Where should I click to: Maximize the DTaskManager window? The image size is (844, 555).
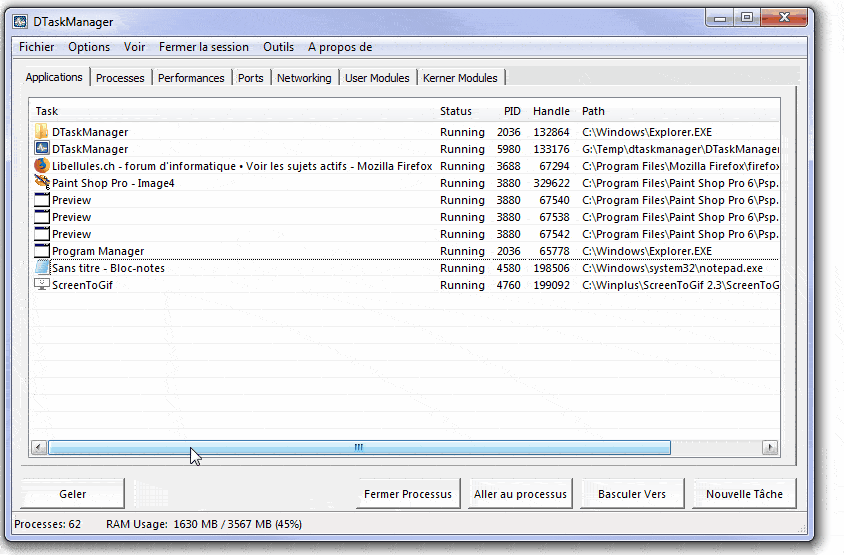(747, 18)
